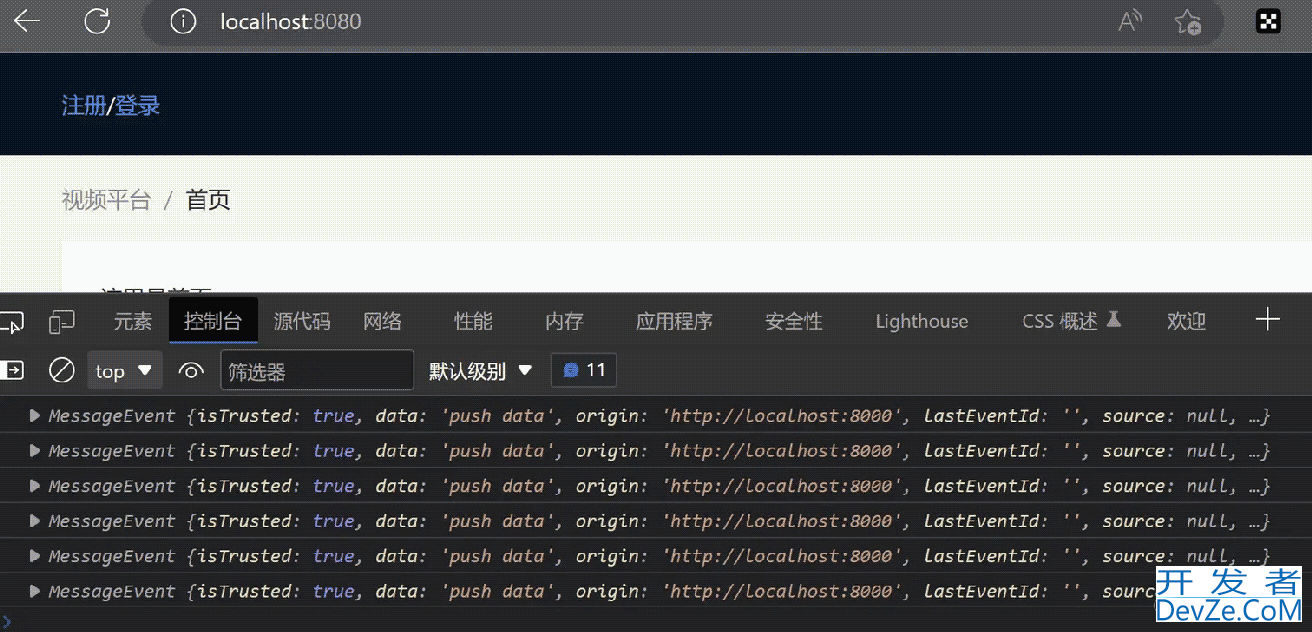The image size is (1312, 632).
Task: Open the 注册 link
Action: click(x=84, y=105)
